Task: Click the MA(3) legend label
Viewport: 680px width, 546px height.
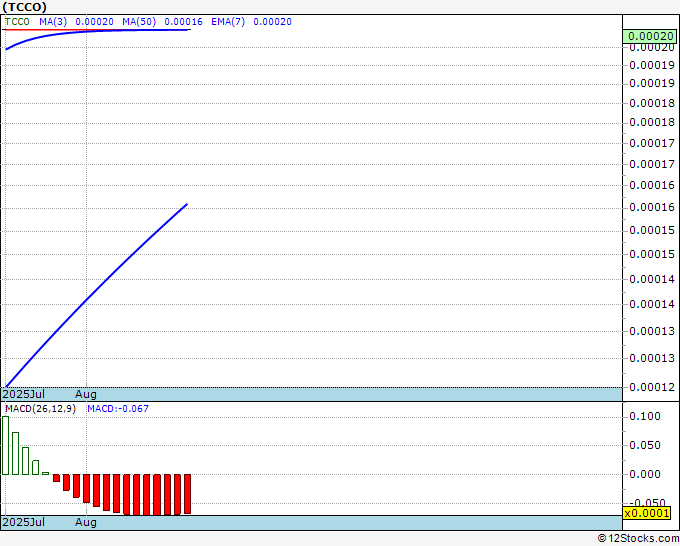Action: [53, 22]
